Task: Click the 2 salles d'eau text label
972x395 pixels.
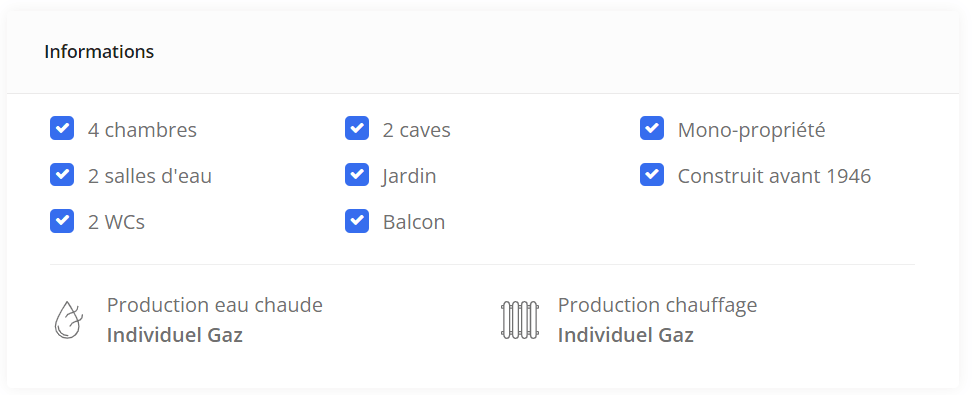Action: click(150, 176)
